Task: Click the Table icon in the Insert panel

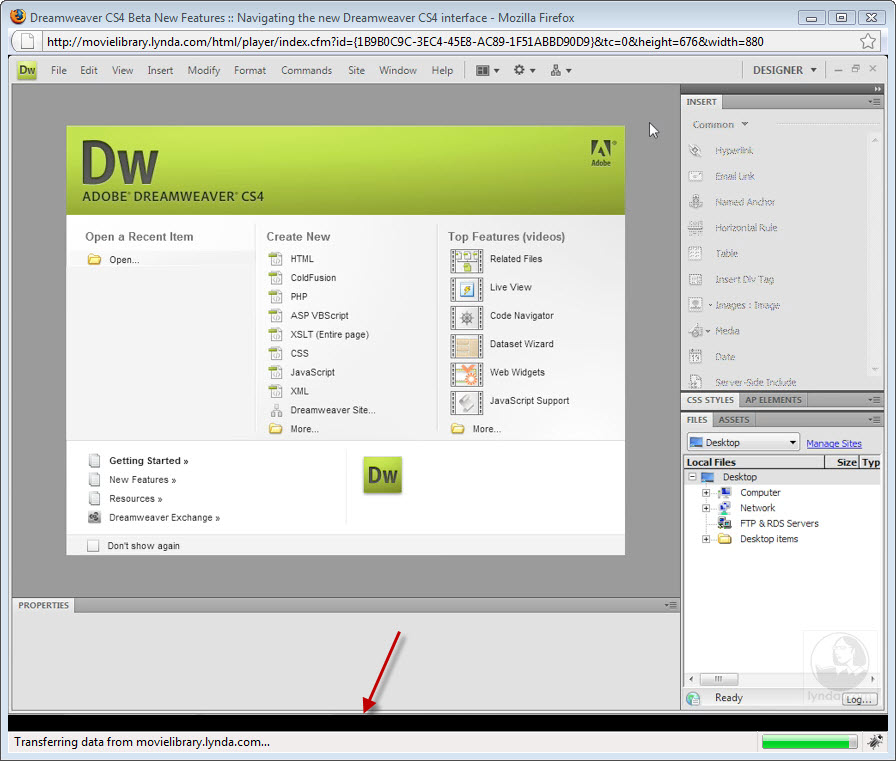Action: (x=695, y=253)
